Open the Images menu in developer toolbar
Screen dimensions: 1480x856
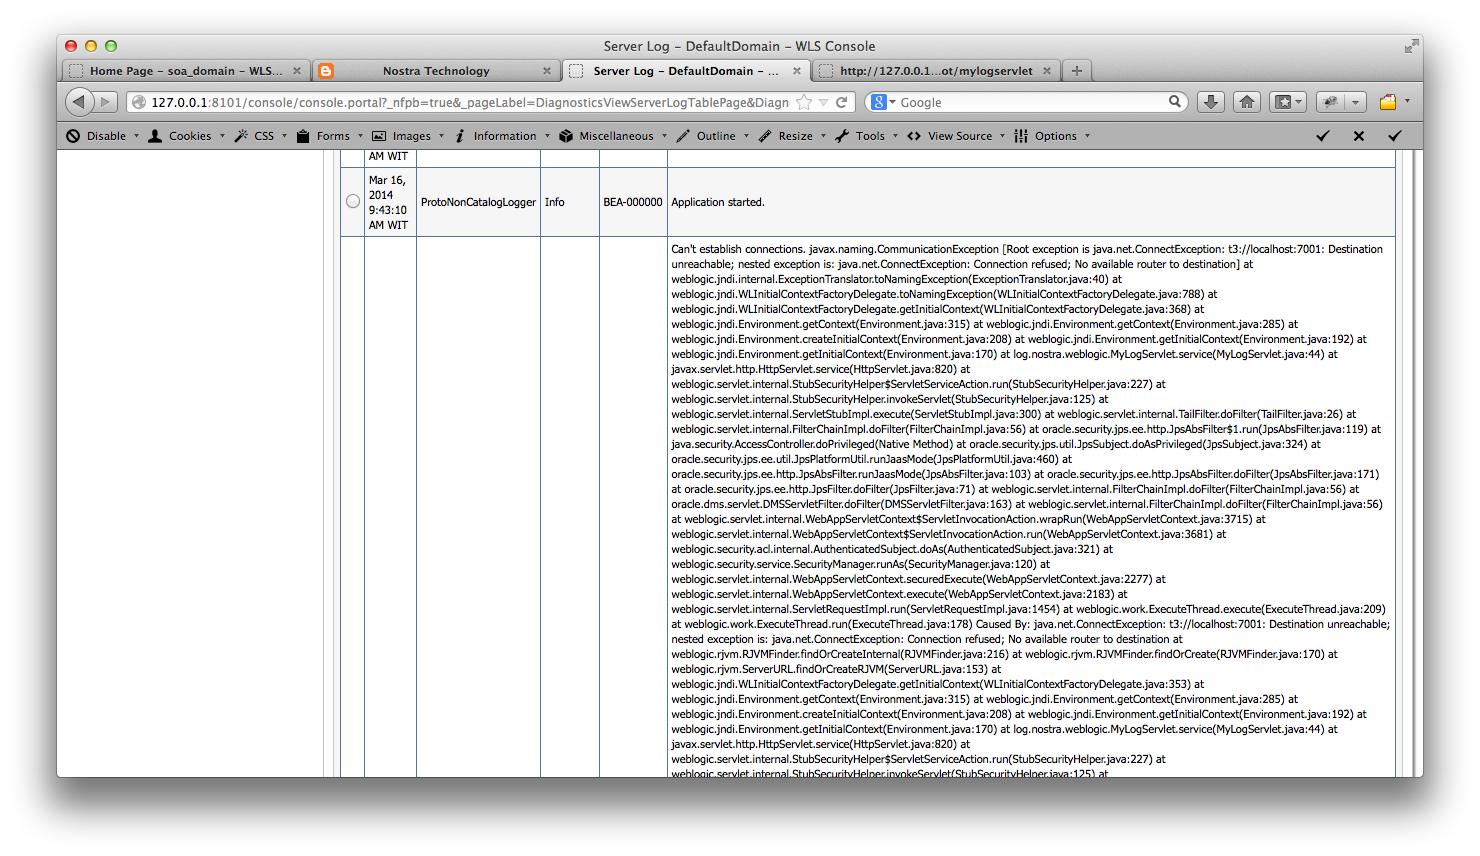tap(408, 136)
